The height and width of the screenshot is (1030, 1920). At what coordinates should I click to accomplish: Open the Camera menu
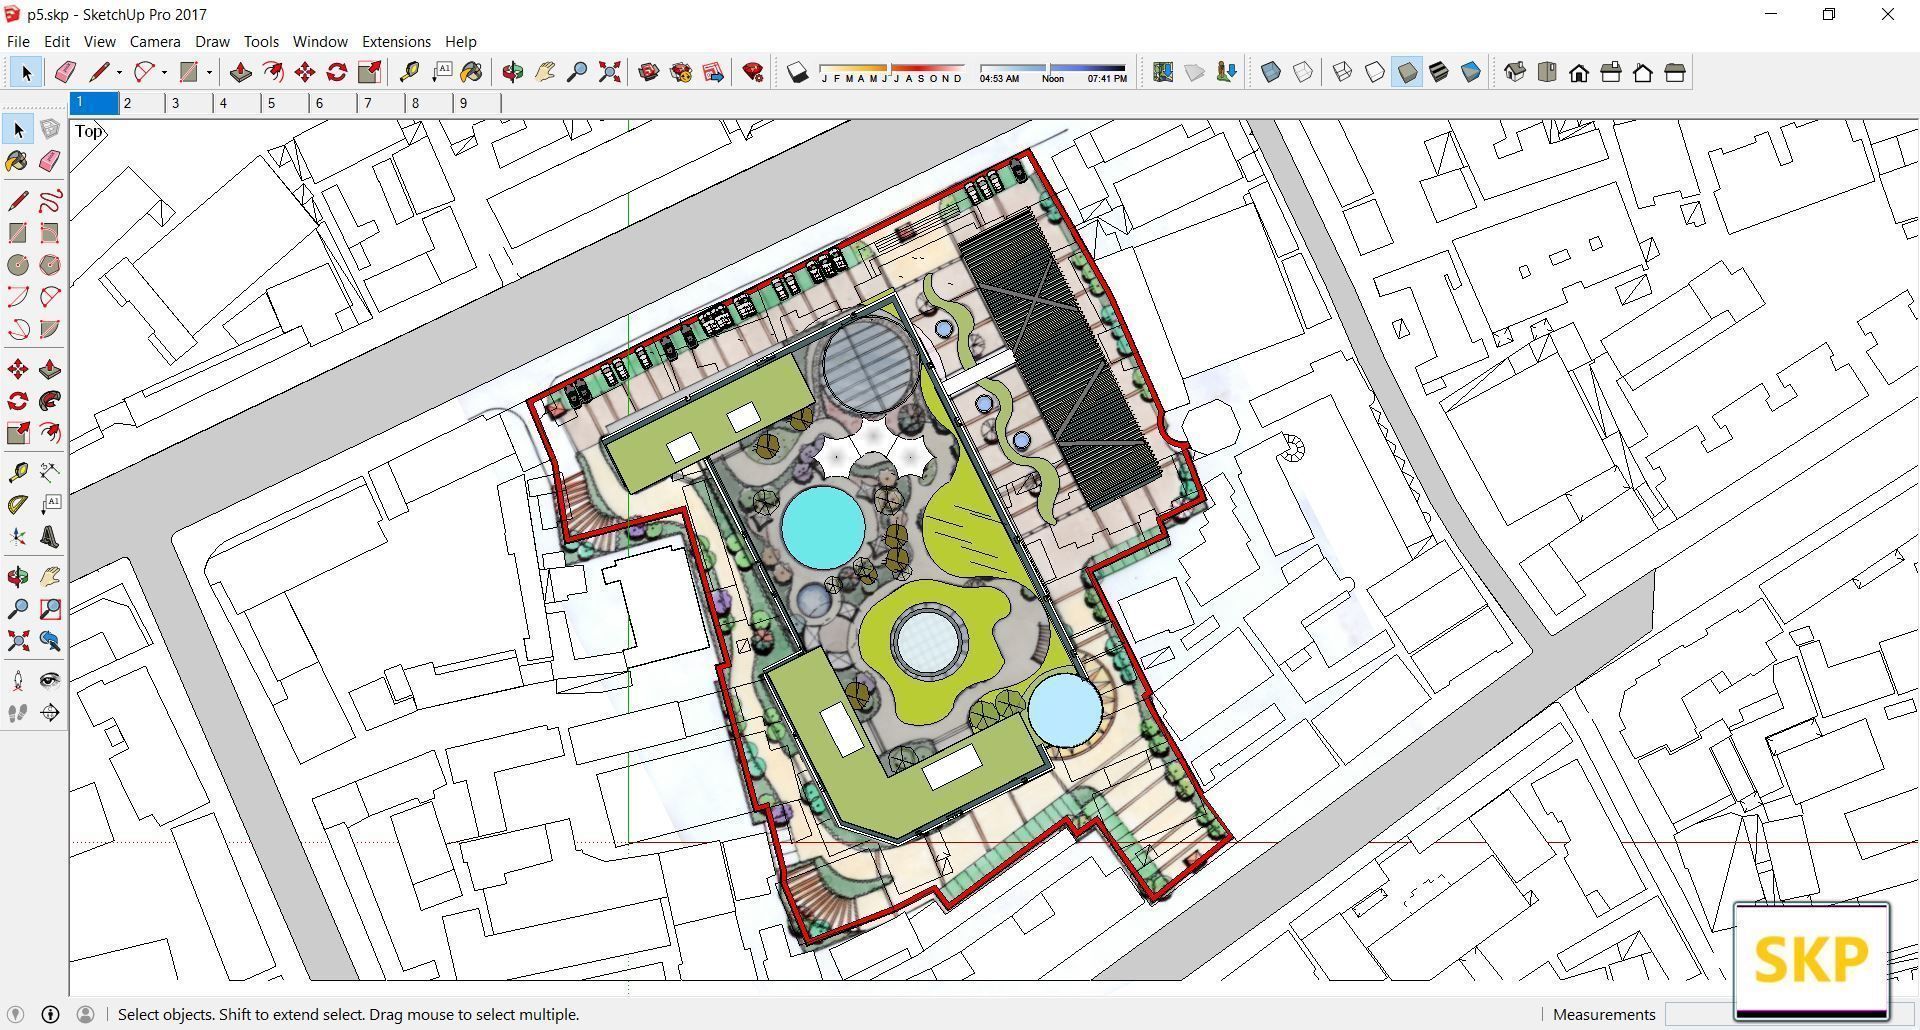(154, 41)
